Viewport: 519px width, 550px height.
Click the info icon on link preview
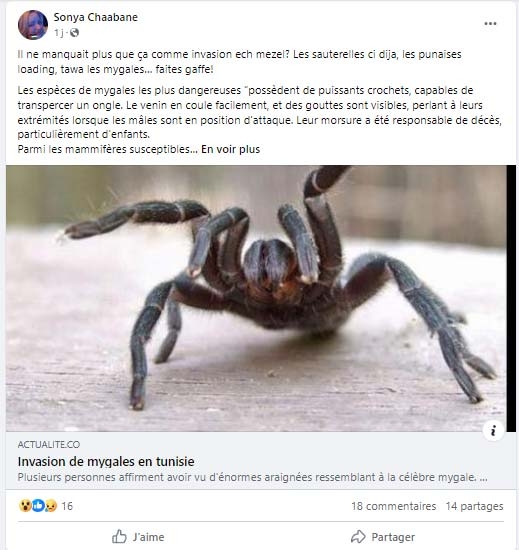(x=493, y=430)
